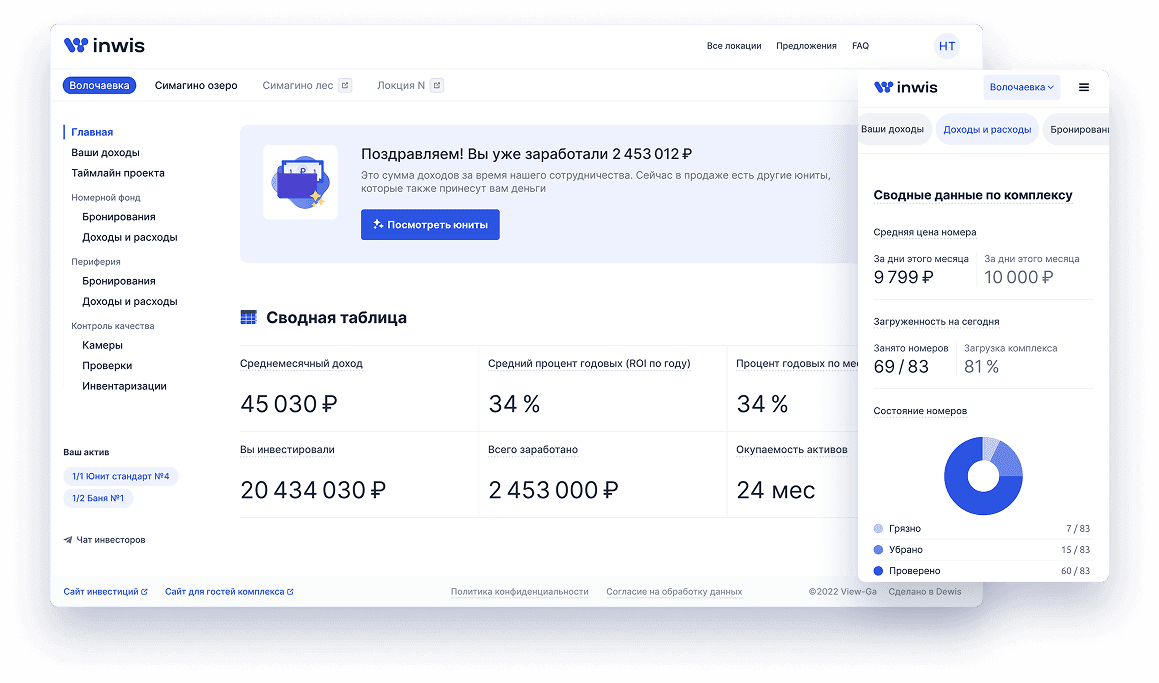Viewport: 1159px width, 683px height.
Task: Click the inwis logo in mobile panel
Action: click(906, 88)
